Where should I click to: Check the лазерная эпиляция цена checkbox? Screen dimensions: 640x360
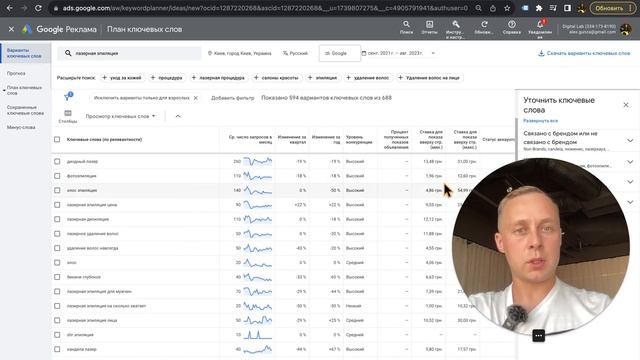tap(57, 205)
